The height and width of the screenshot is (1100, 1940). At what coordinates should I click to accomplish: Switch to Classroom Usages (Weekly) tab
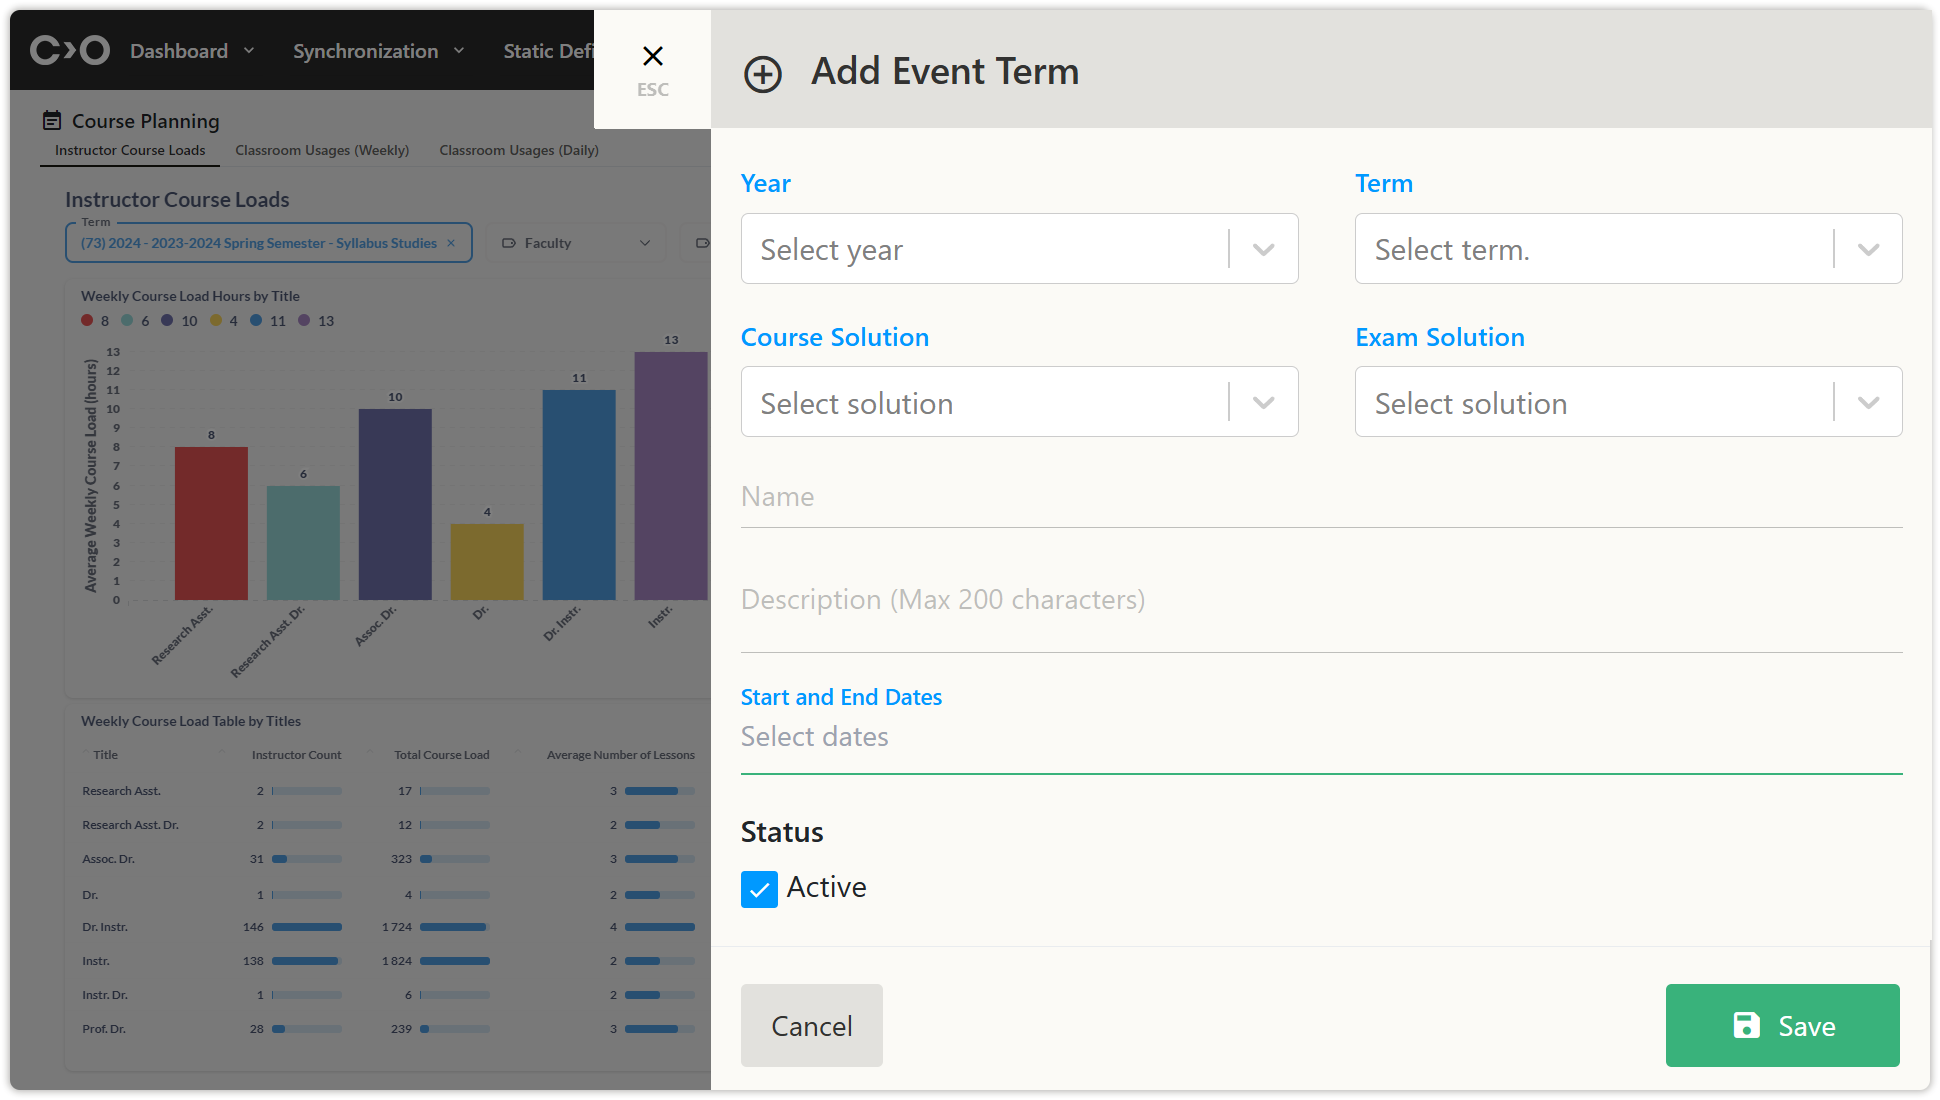322,150
